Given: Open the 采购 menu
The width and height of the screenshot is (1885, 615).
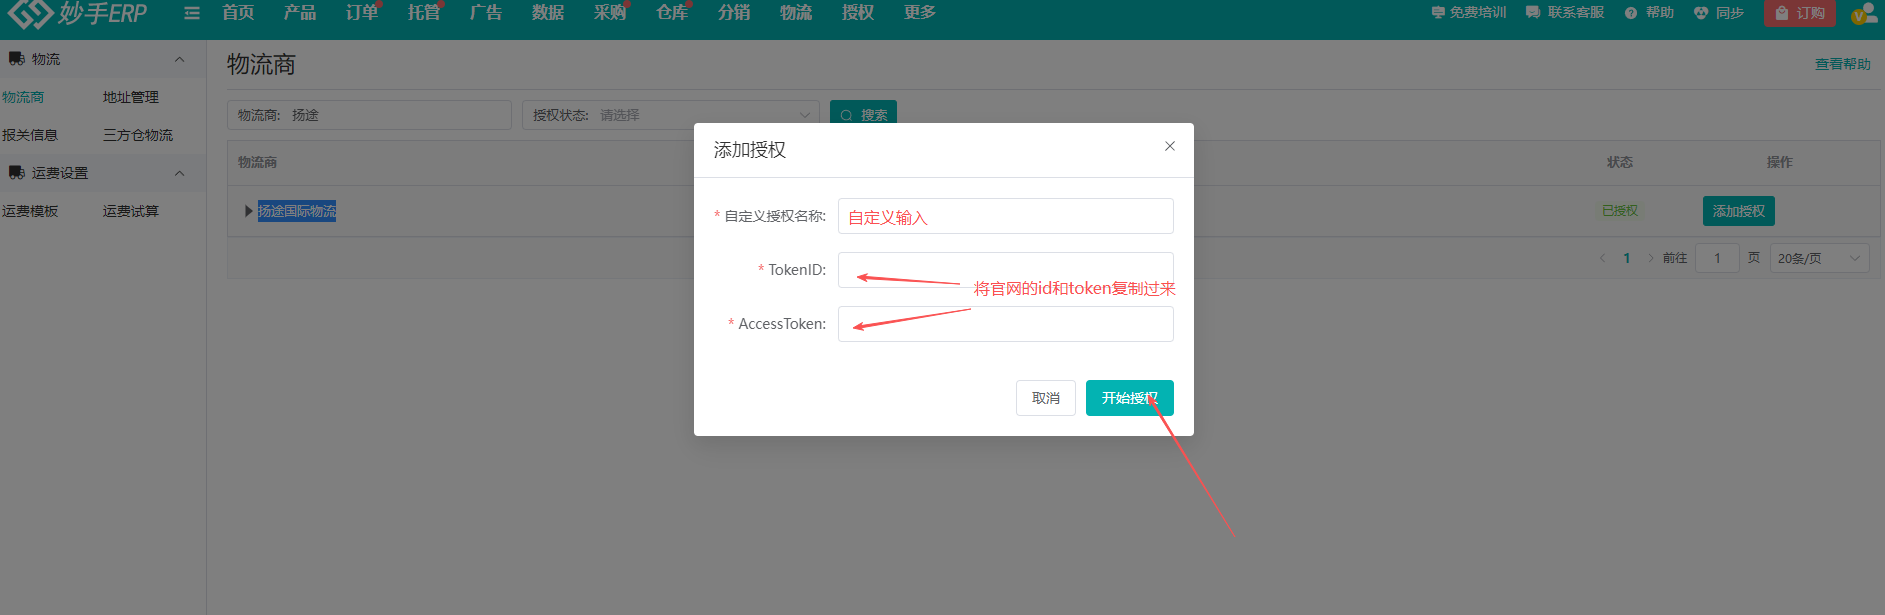Looking at the screenshot, I should click(610, 13).
